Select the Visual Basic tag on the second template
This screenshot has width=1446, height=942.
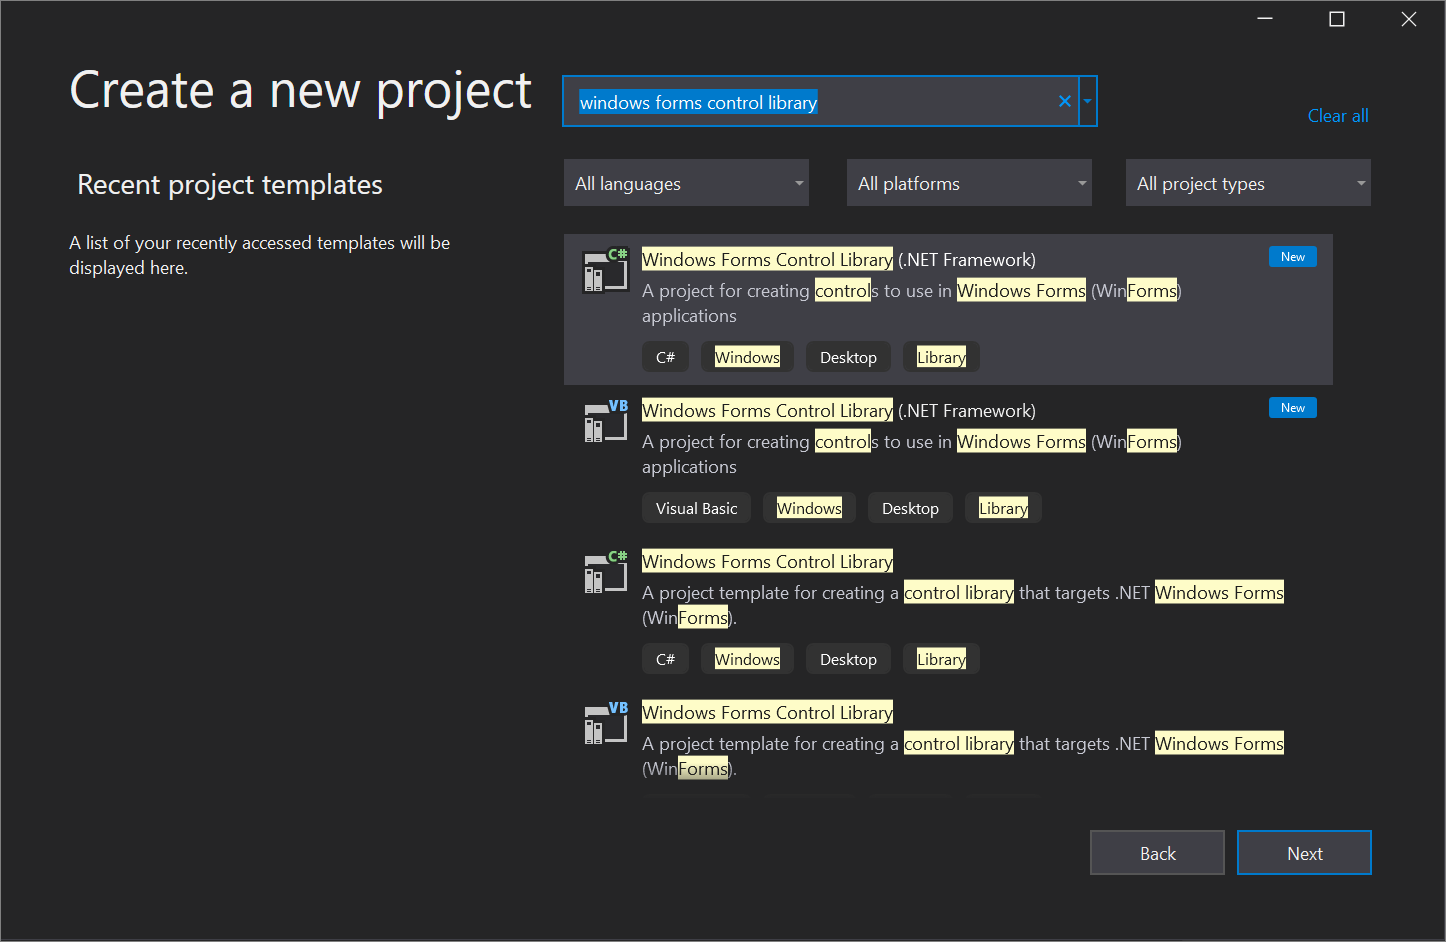pyautogui.click(x=696, y=507)
